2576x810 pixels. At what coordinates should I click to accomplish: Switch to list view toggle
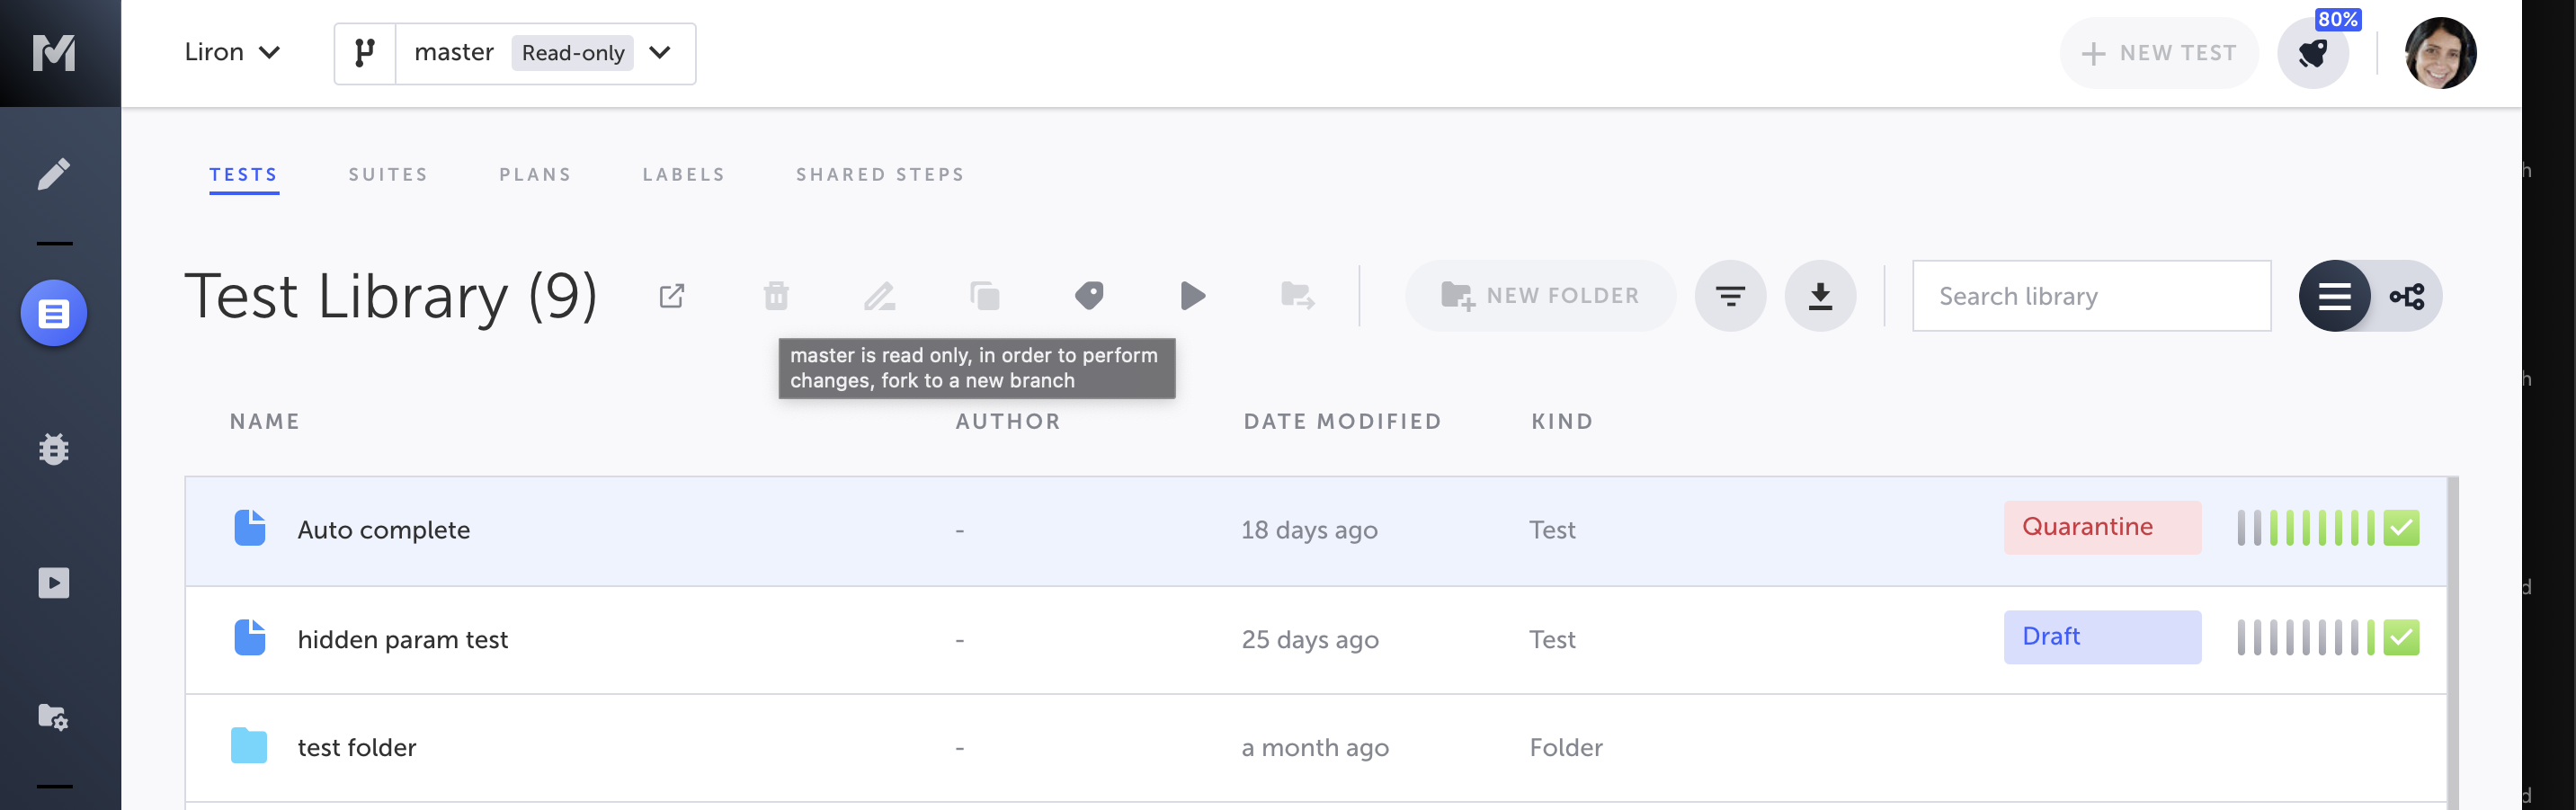coord(2334,296)
